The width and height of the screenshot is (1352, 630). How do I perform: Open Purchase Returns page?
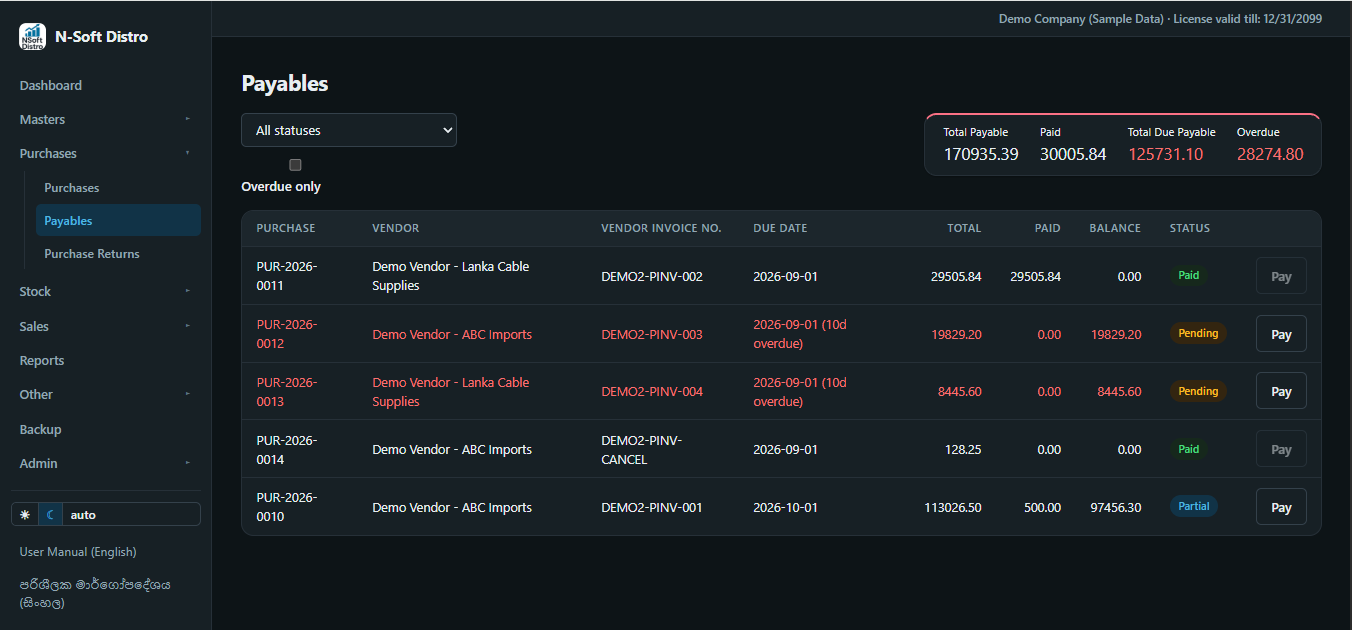click(118, 253)
